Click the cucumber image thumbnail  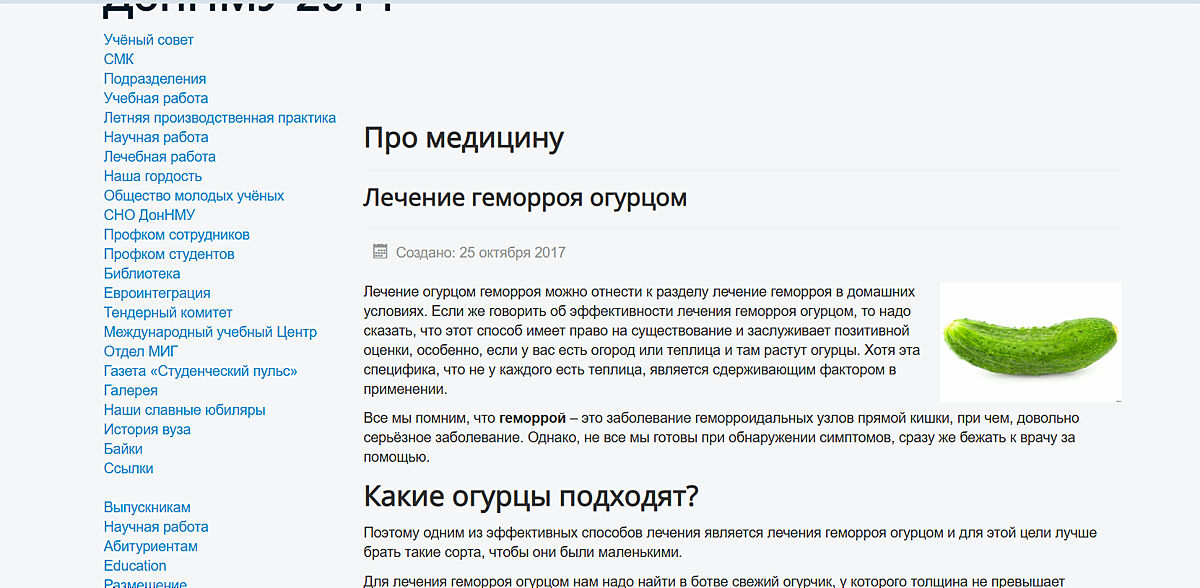(x=1030, y=342)
